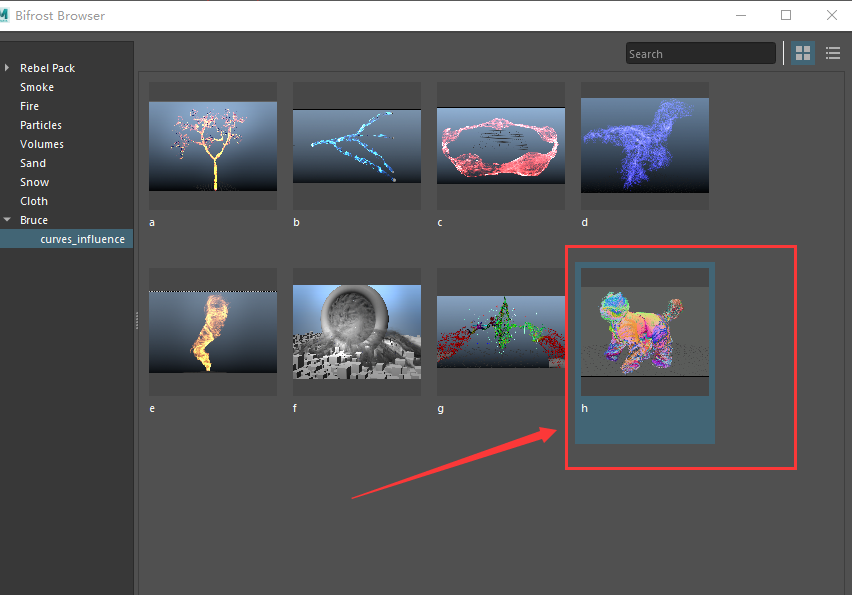This screenshot has width=852, height=595.
Task: Select thumbnail f showing the smoke crater
Action: pyautogui.click(x=356, y=329)
